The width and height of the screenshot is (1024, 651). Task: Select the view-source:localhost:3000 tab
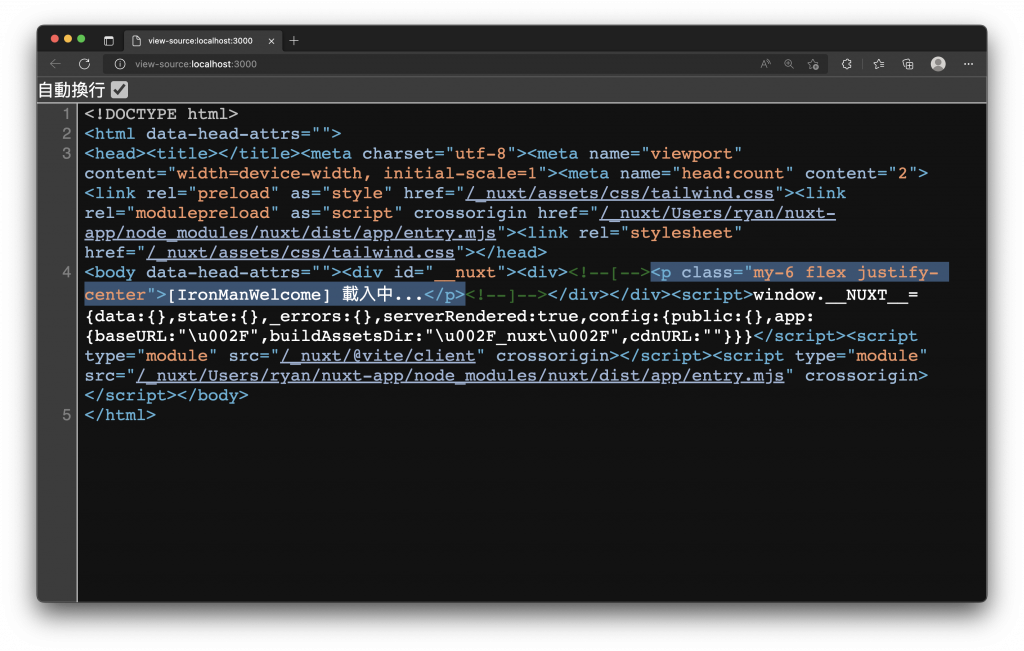pyautogui.click(x=202, y=40)
